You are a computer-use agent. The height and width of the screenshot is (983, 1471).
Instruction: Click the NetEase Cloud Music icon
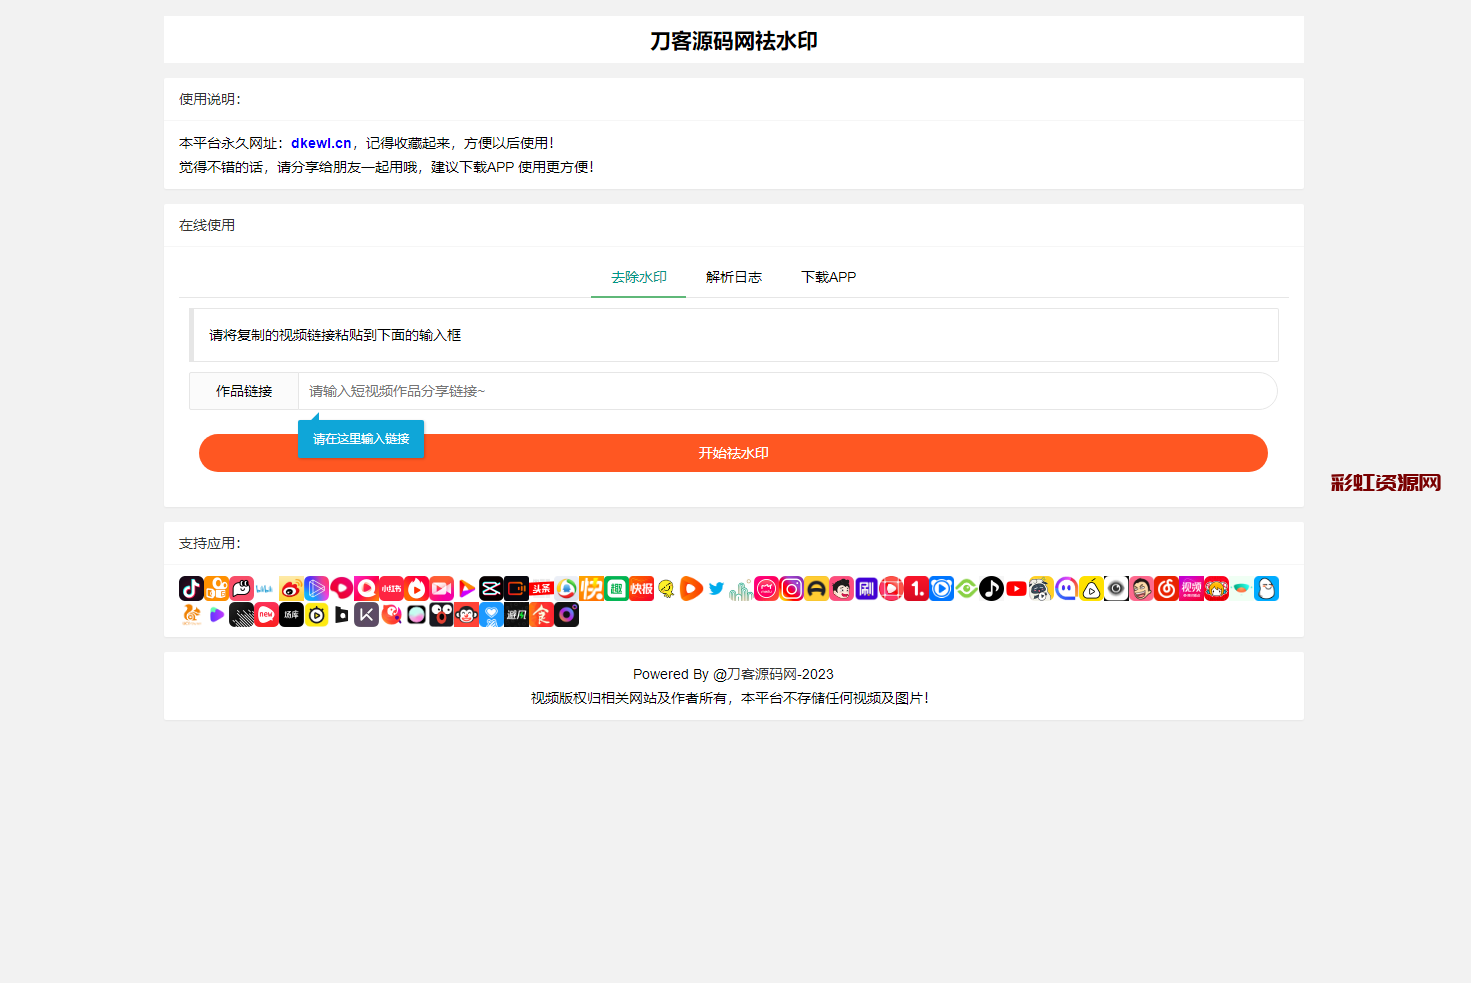tap(1166, 589)
